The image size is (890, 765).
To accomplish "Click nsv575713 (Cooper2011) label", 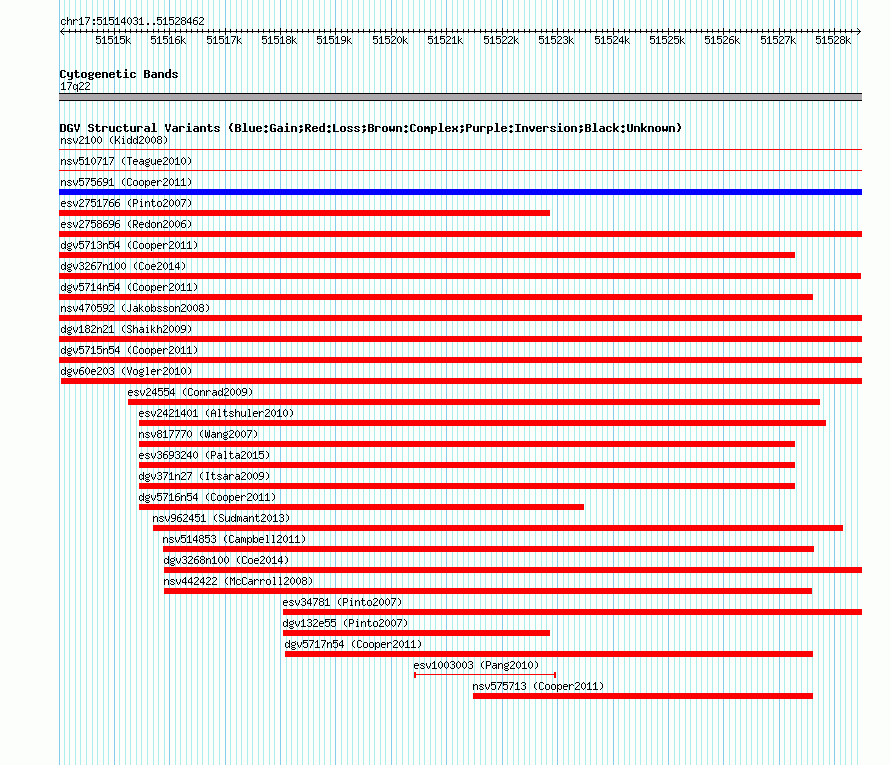I will coord(538,686).
